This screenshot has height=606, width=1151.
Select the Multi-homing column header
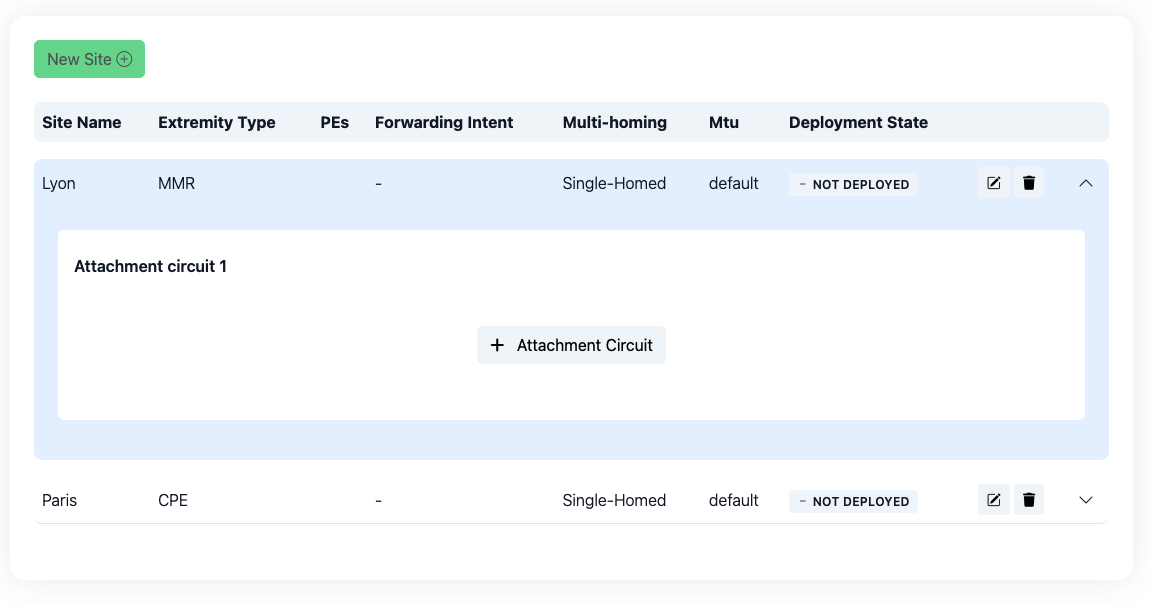click(614, 122)
